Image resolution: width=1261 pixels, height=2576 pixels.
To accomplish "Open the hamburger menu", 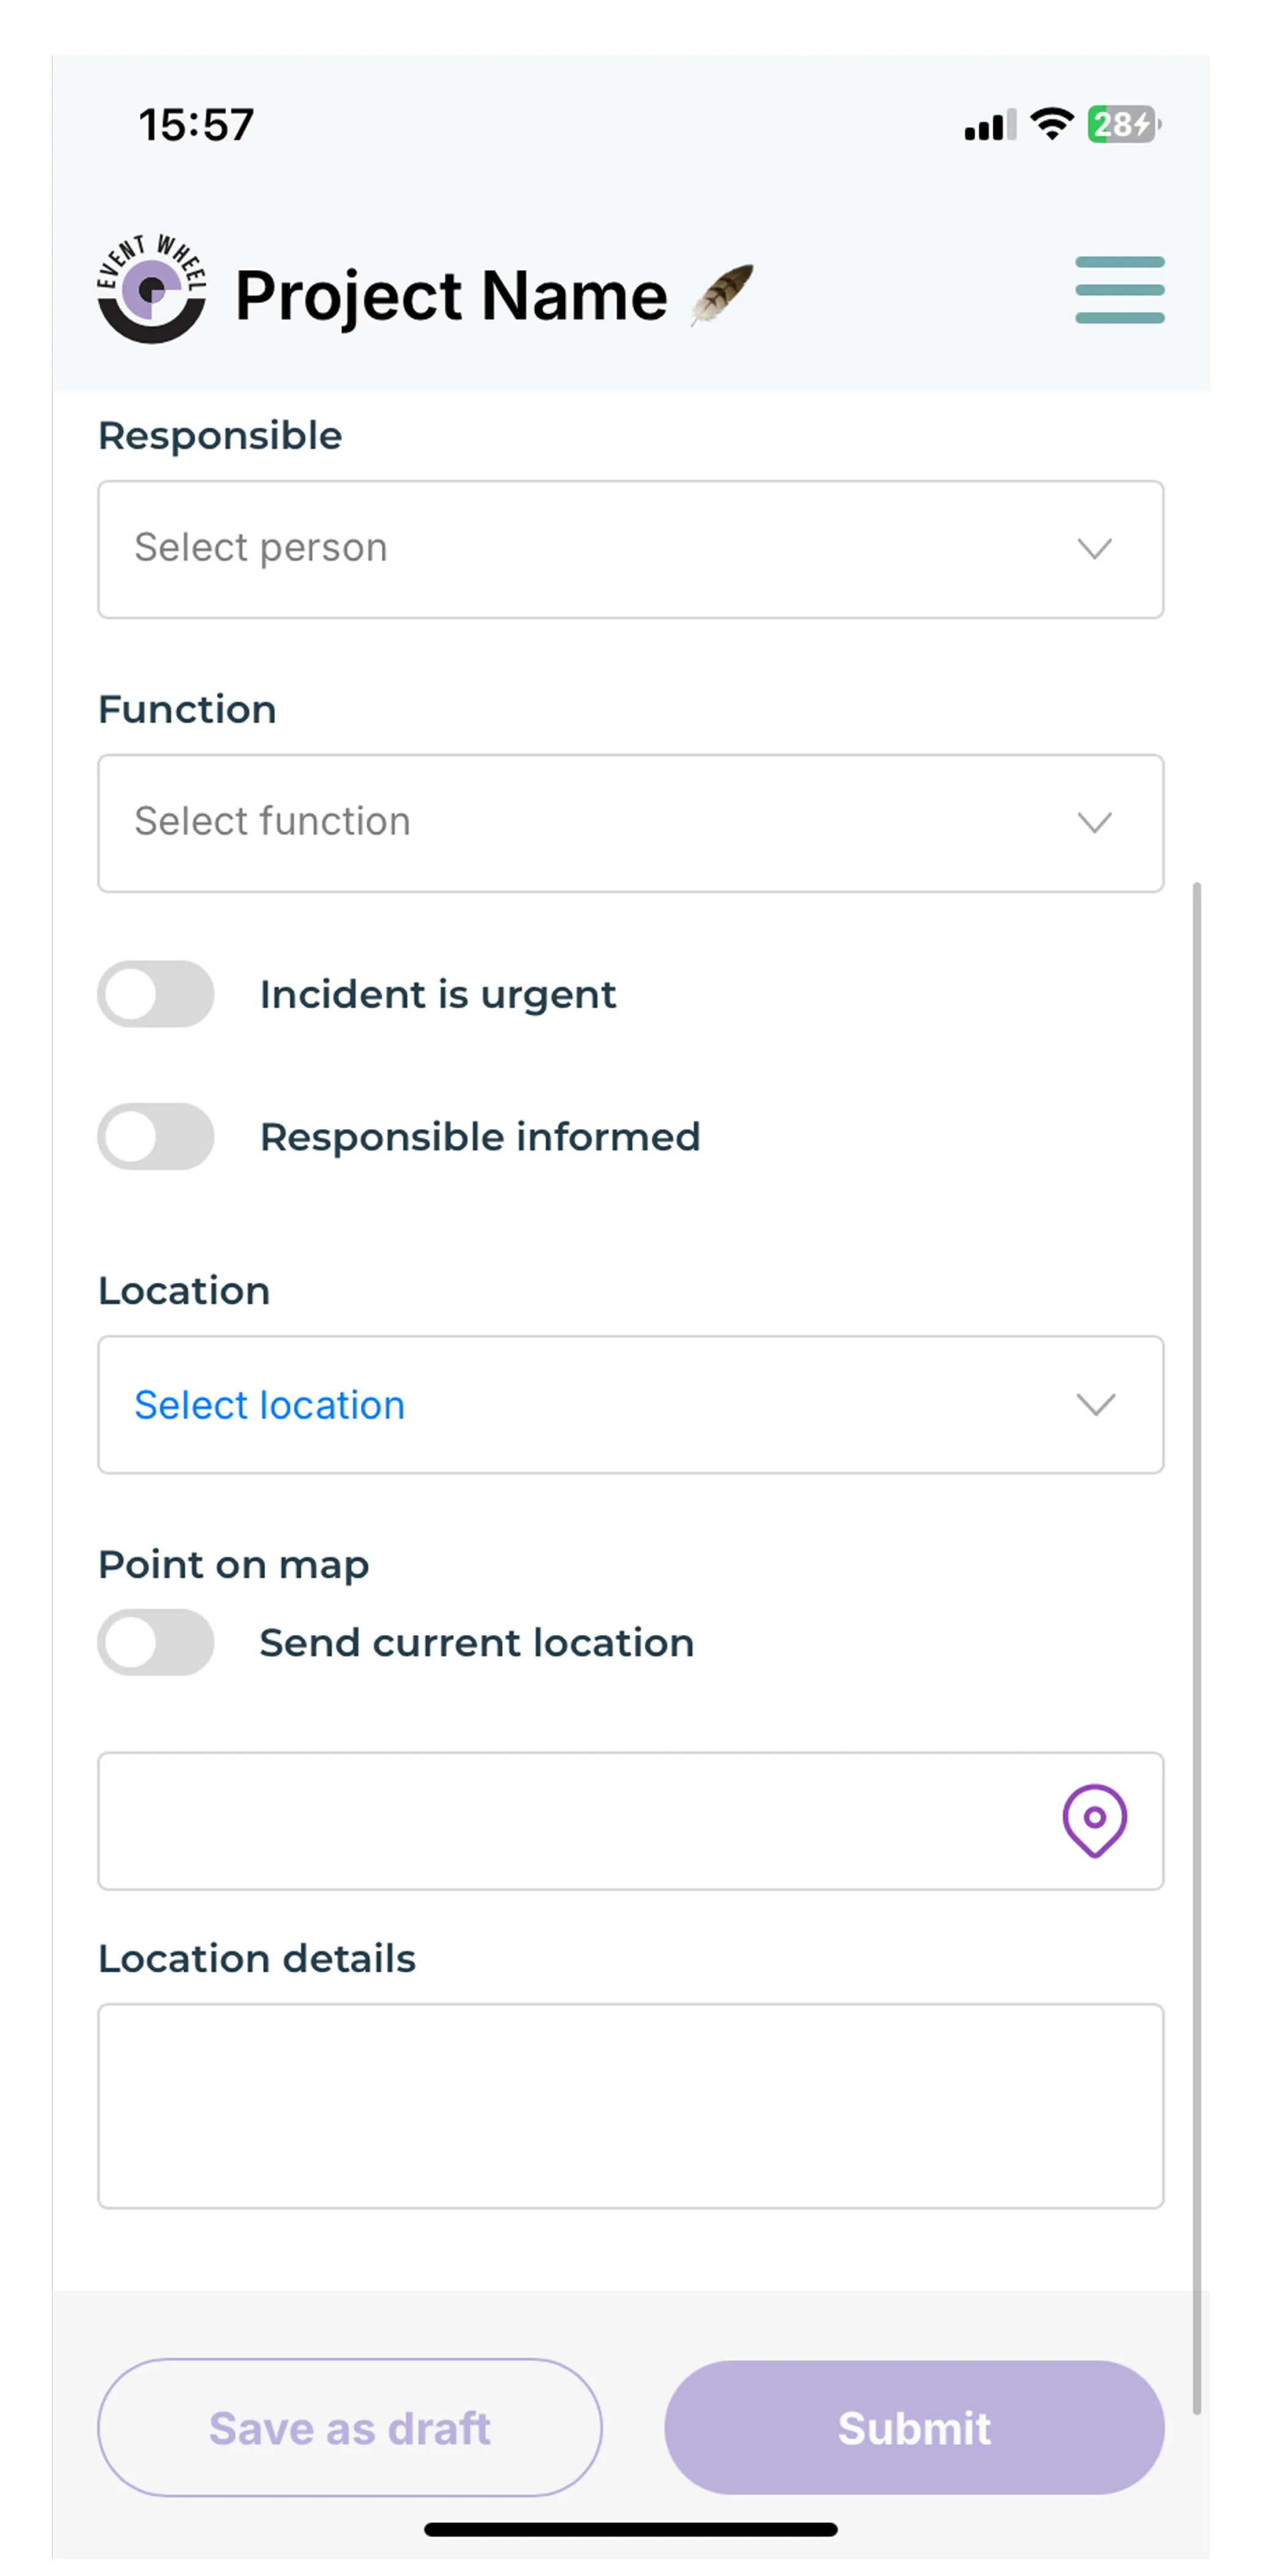I will (x=1118, y=290).
